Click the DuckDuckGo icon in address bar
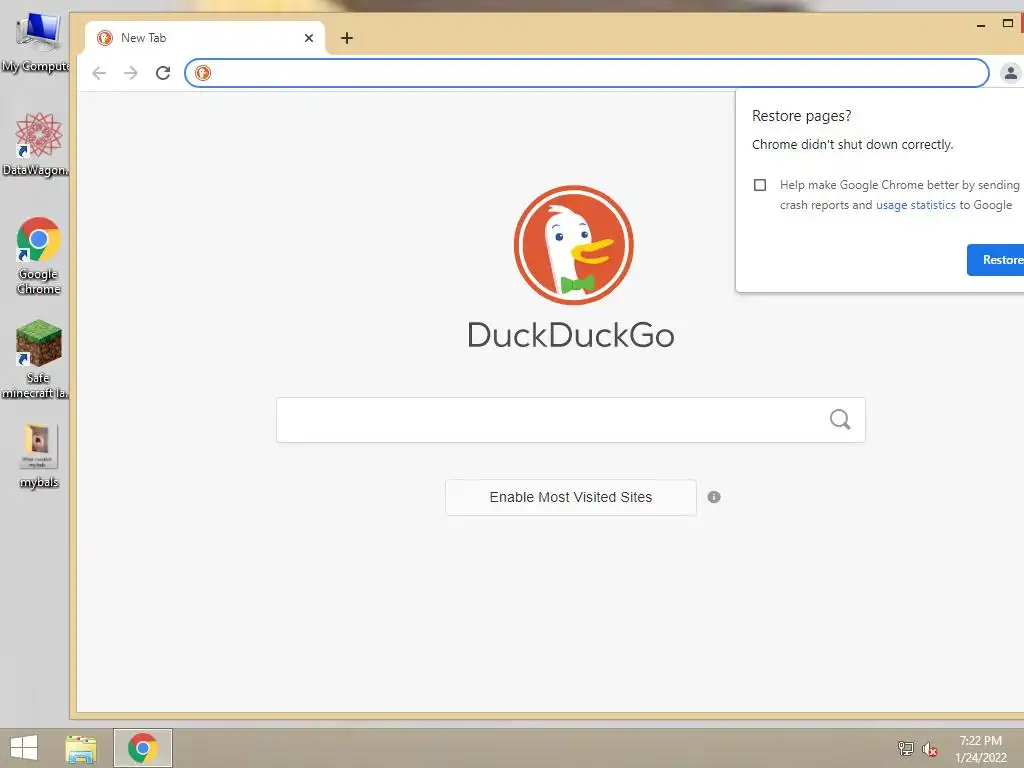Image resolution: width=1024 pixels, height=768 pixels. pyautogui.click(x=203, y=73)
